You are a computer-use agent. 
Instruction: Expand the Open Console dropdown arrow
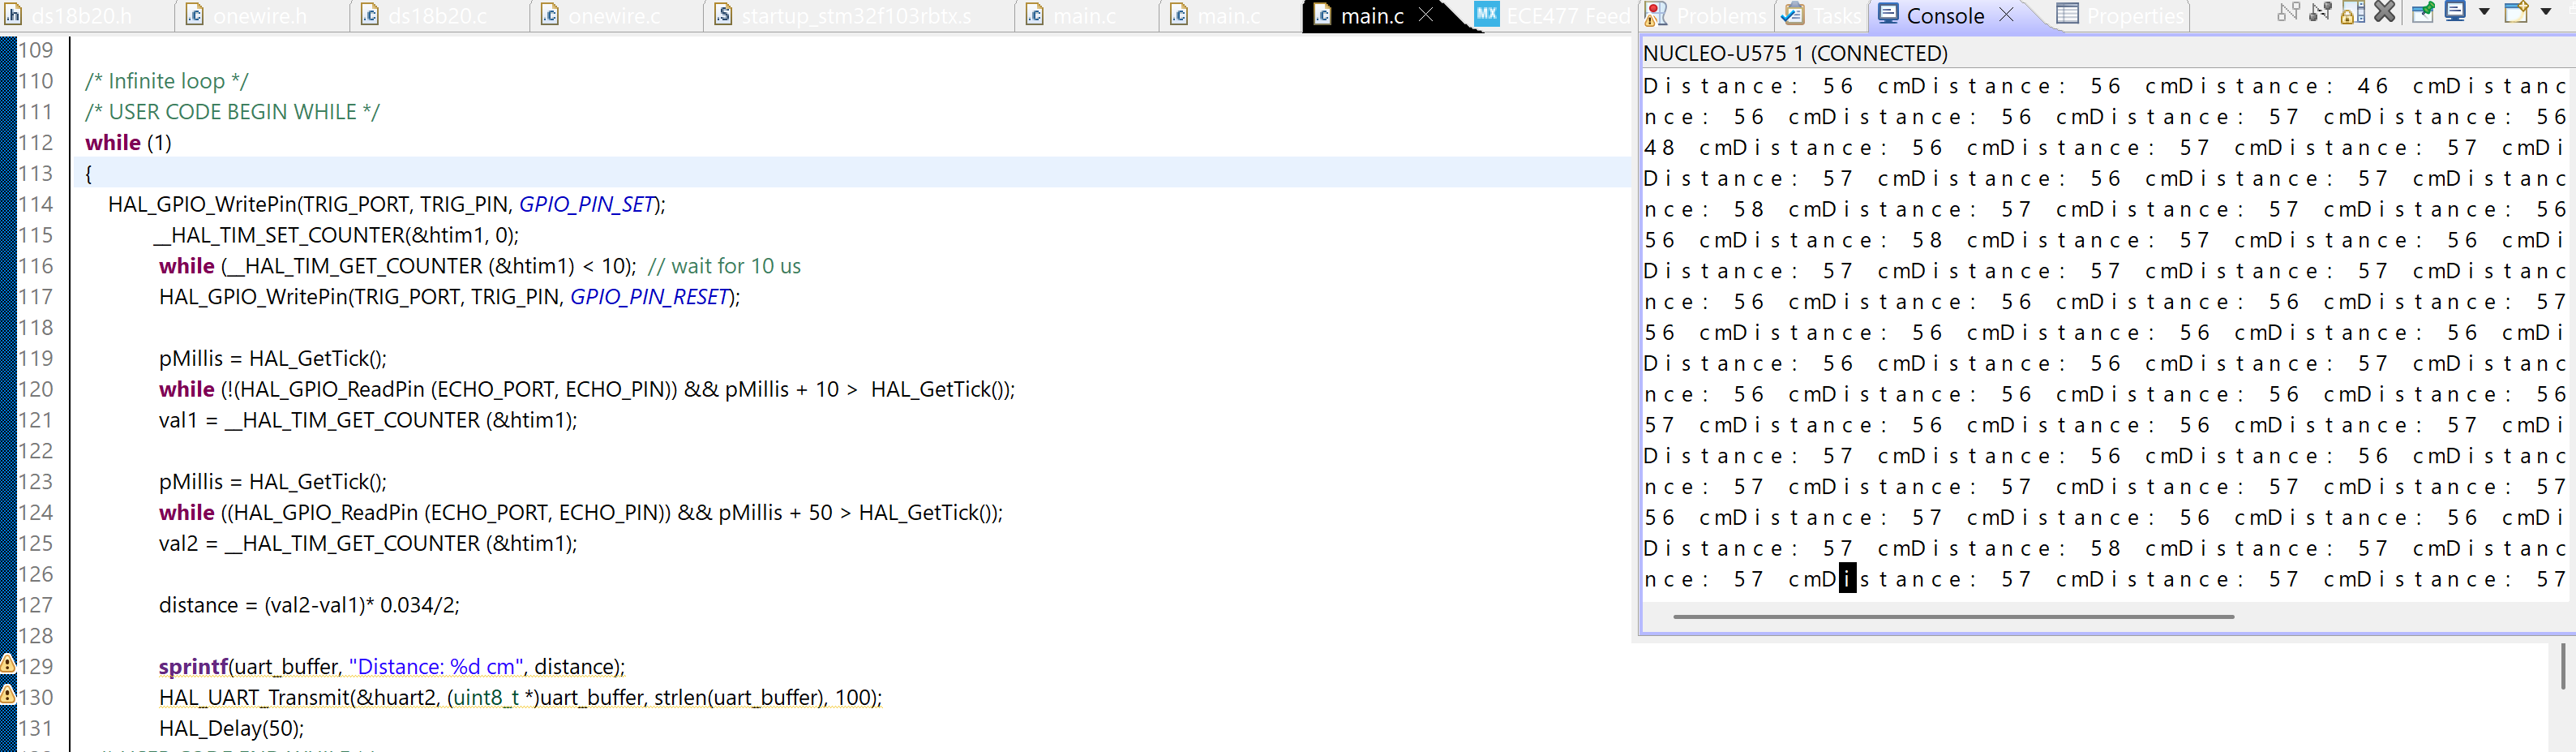2546,13
